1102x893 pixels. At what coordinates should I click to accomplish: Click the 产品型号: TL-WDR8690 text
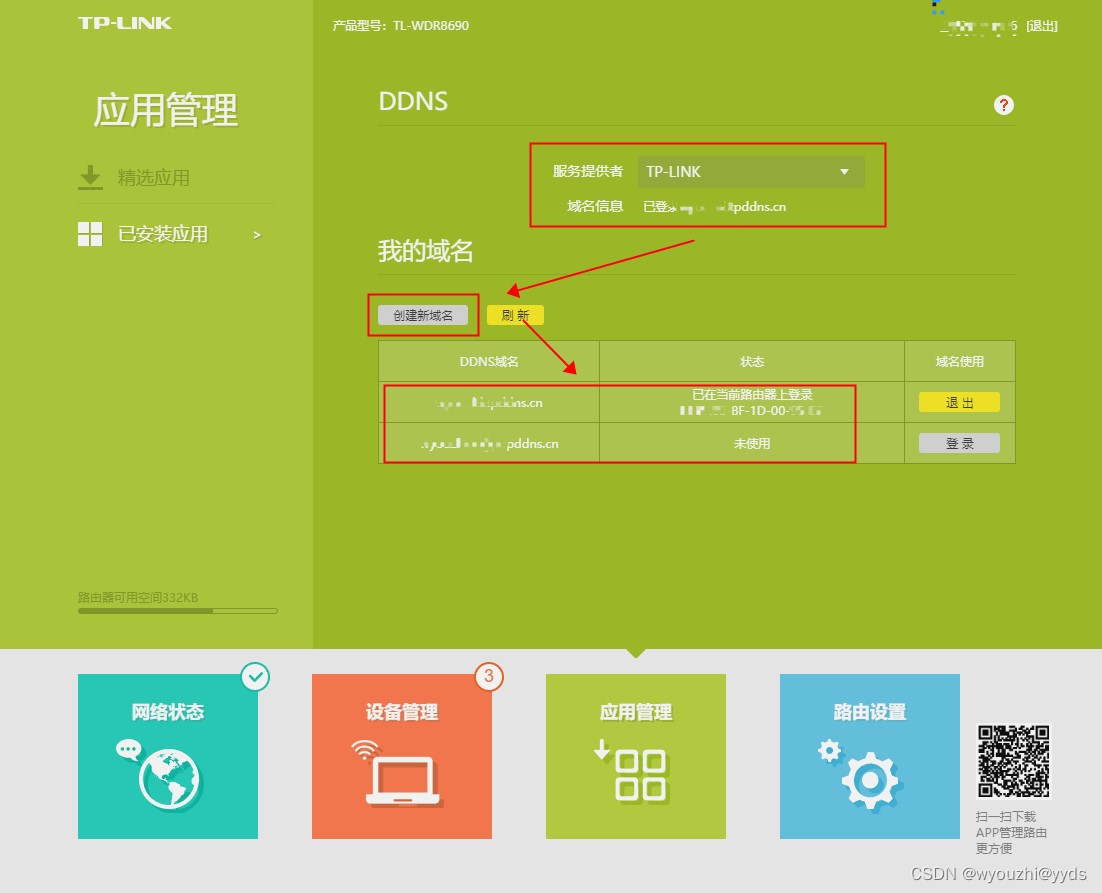point(401,26)
